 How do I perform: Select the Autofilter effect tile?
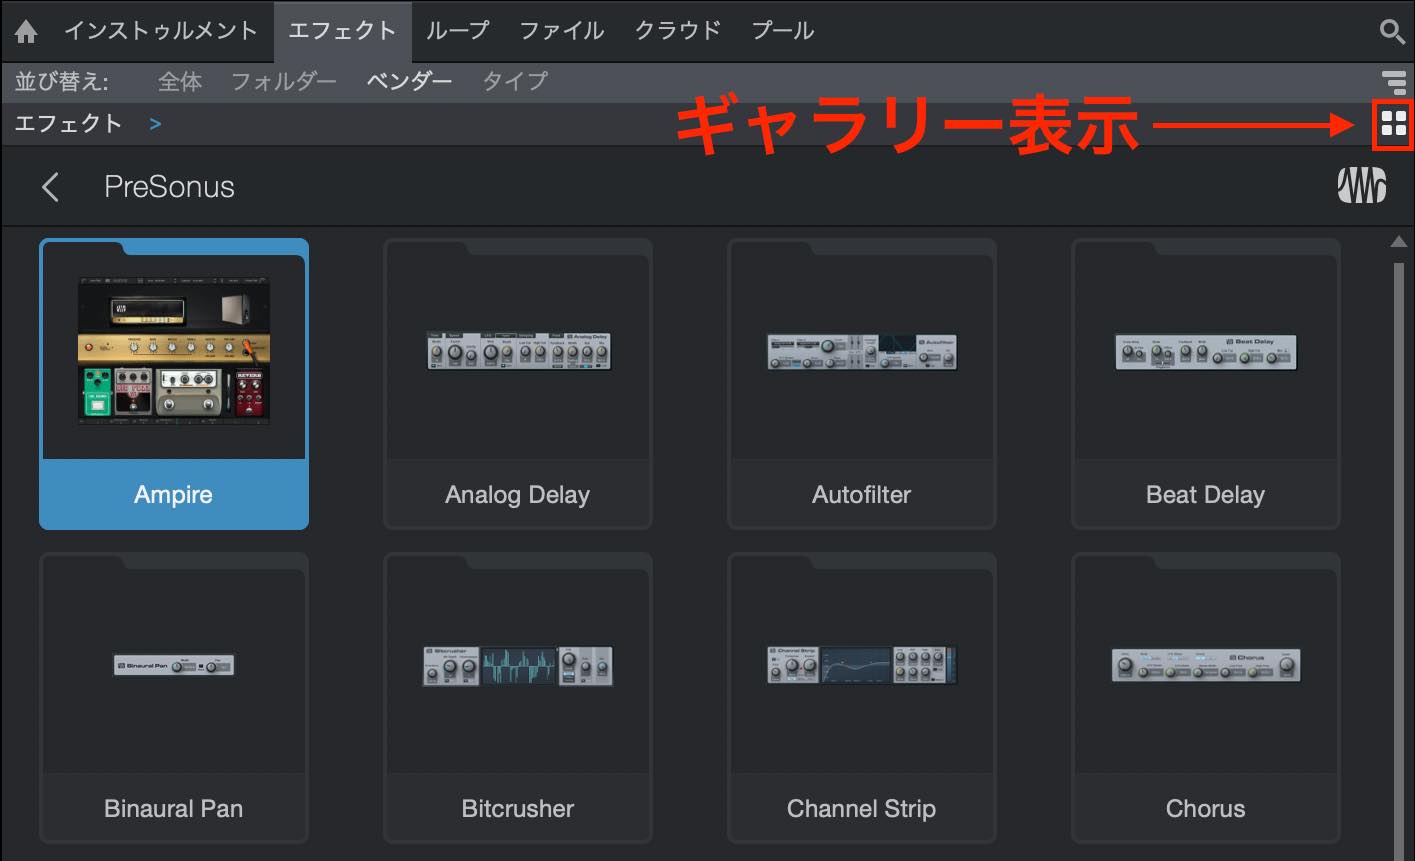[862, 384]
